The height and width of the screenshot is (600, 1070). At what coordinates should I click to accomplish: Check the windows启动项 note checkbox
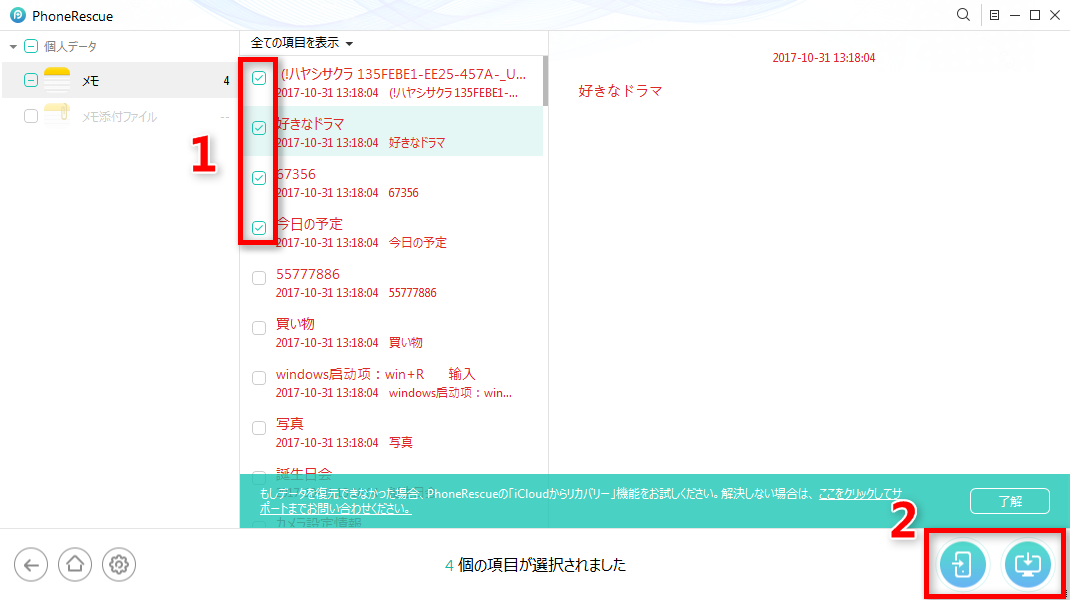click(259, 377)
